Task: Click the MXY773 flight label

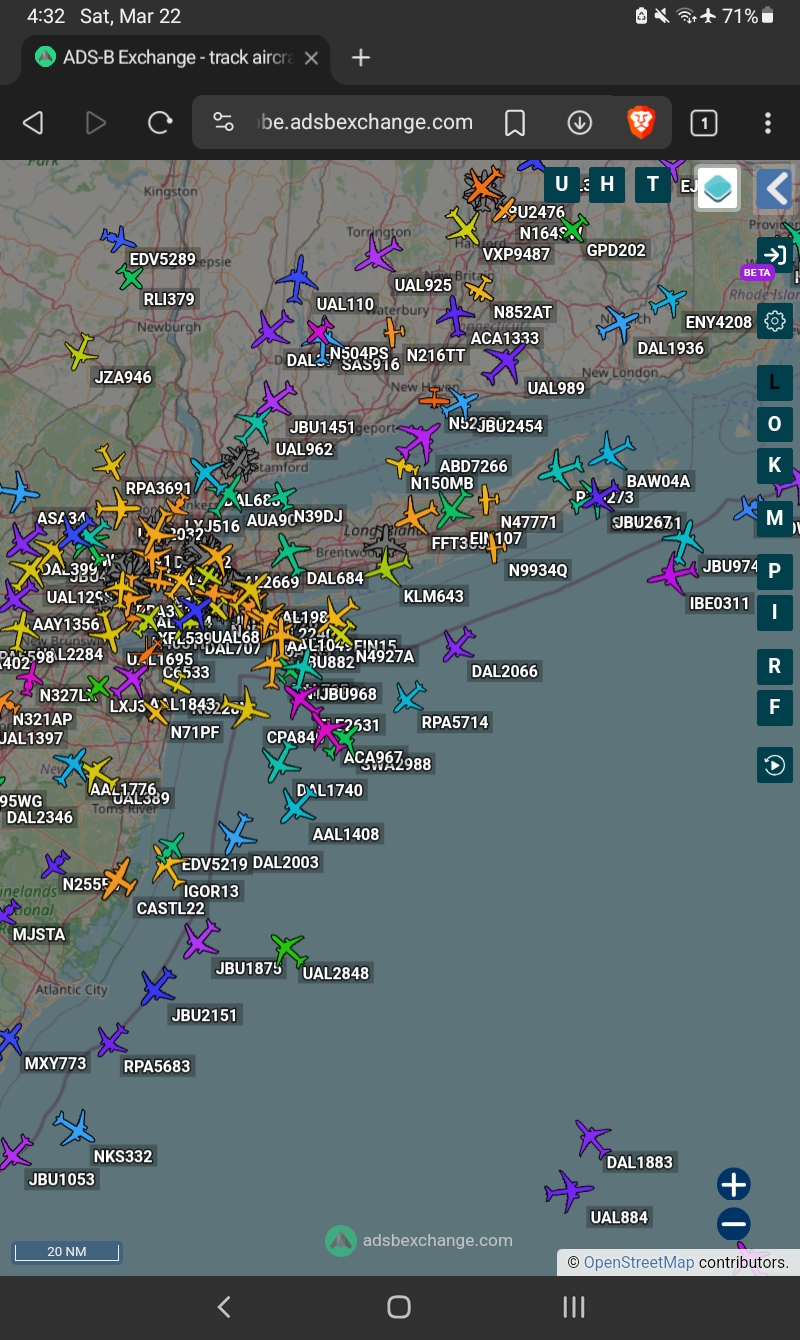Action: click(56, 1063)
